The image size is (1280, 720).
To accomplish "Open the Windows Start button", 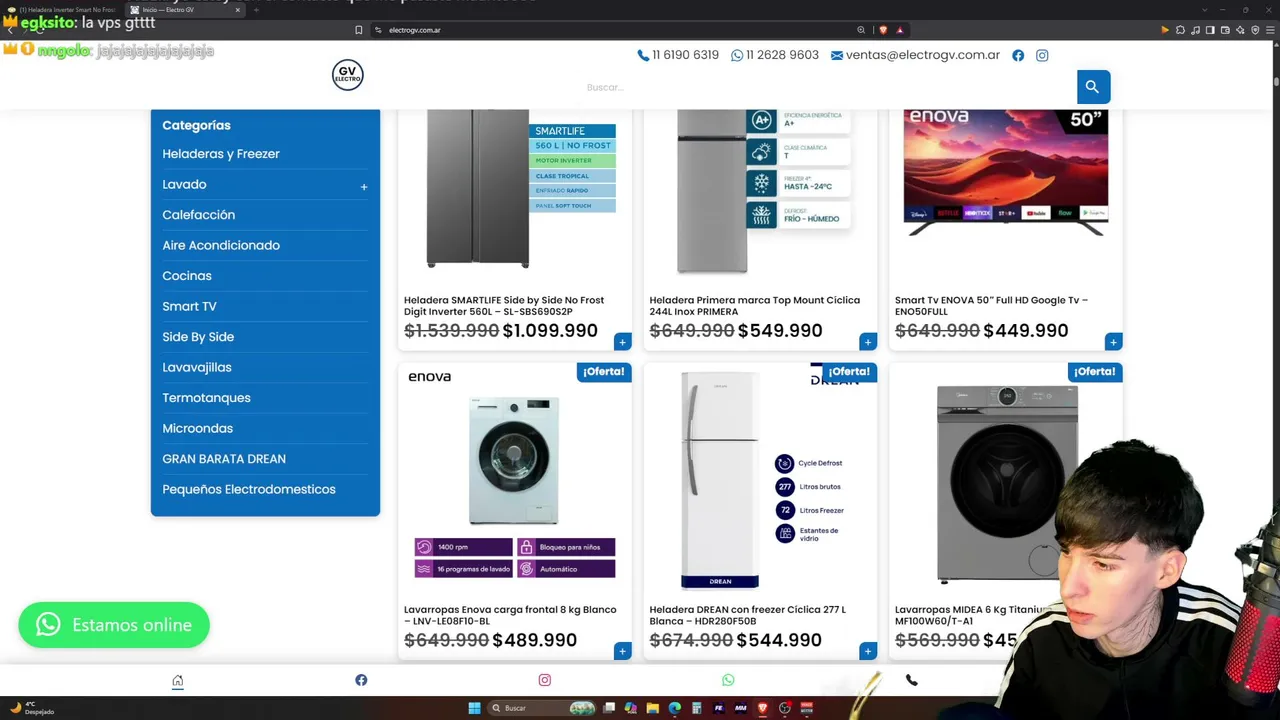I will (x=474, y=708).
